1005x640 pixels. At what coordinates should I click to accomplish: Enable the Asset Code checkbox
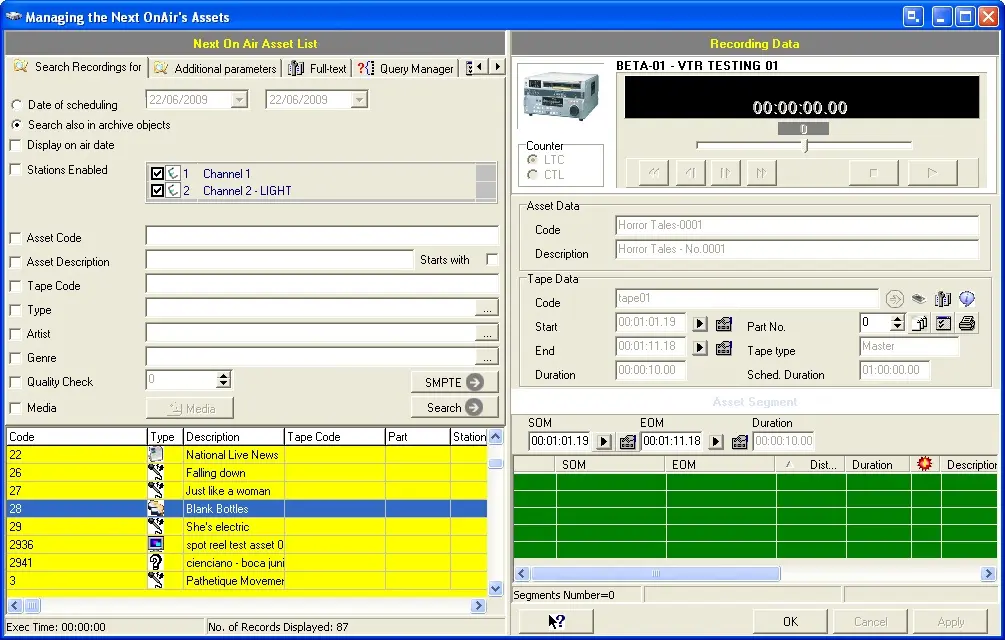pyautogui.click(x=15, y=238)
